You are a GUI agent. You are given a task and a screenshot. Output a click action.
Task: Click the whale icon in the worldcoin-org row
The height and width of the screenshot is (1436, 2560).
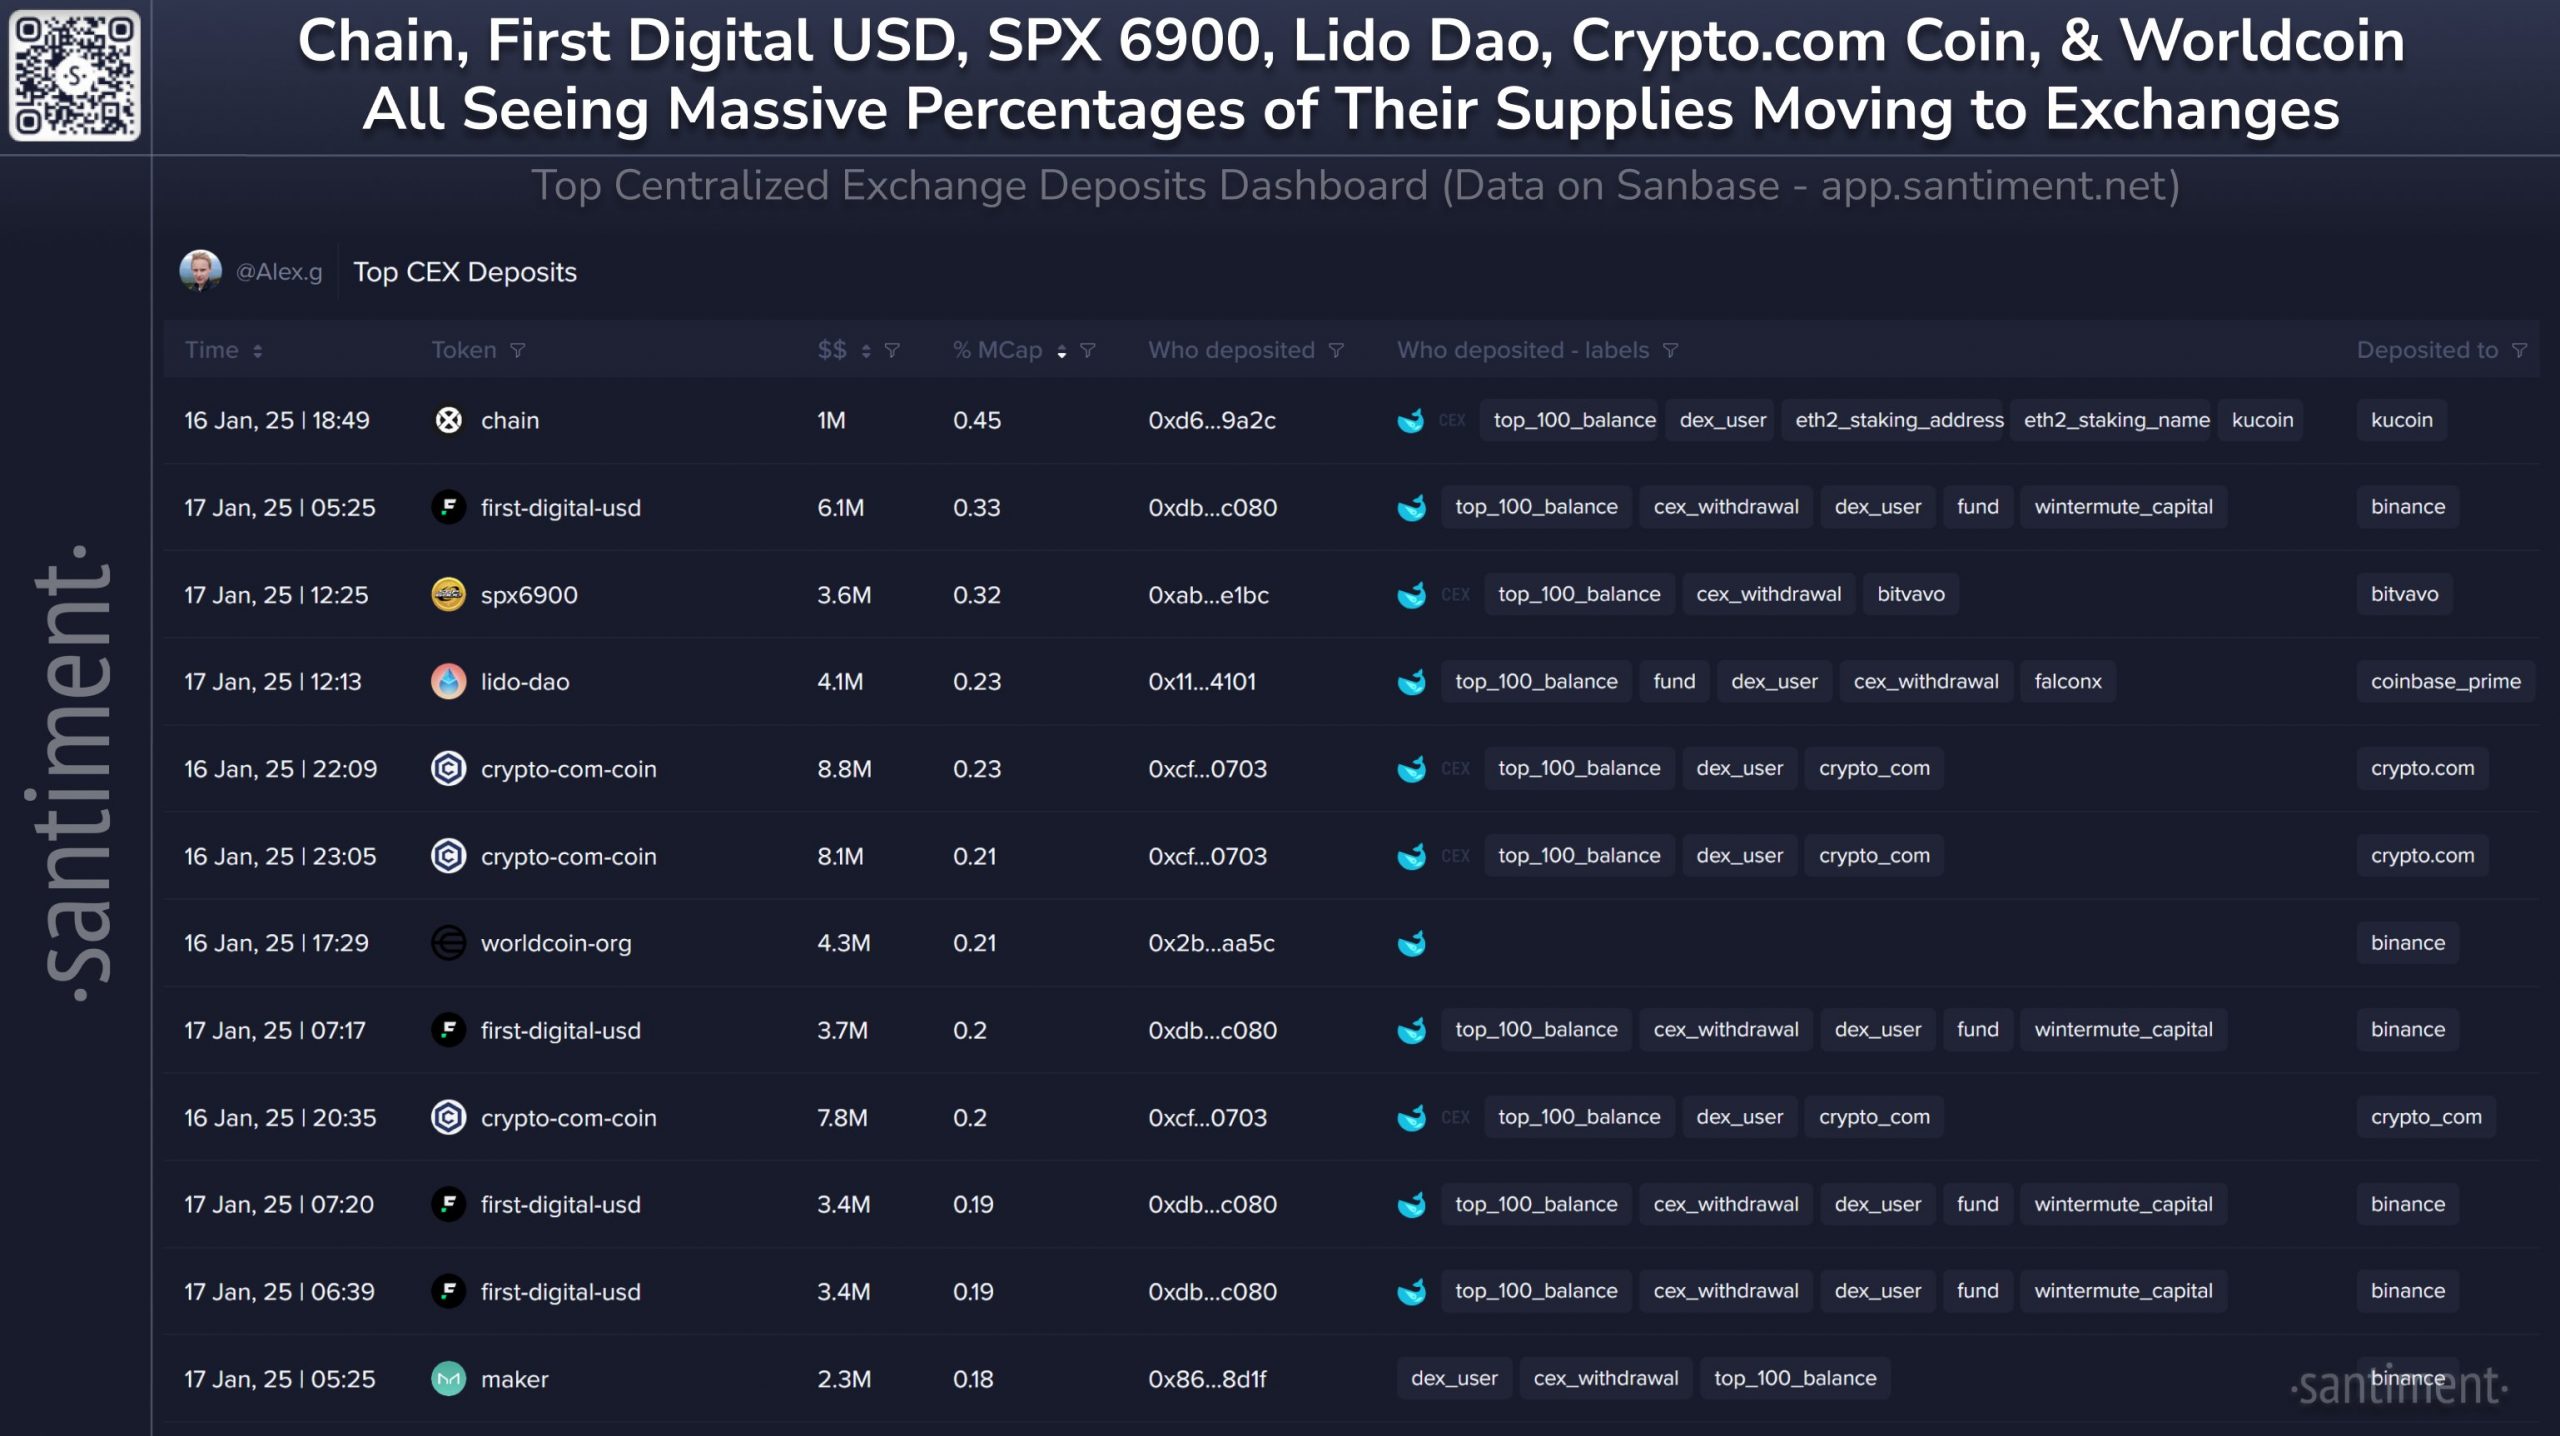(1411, 943)
